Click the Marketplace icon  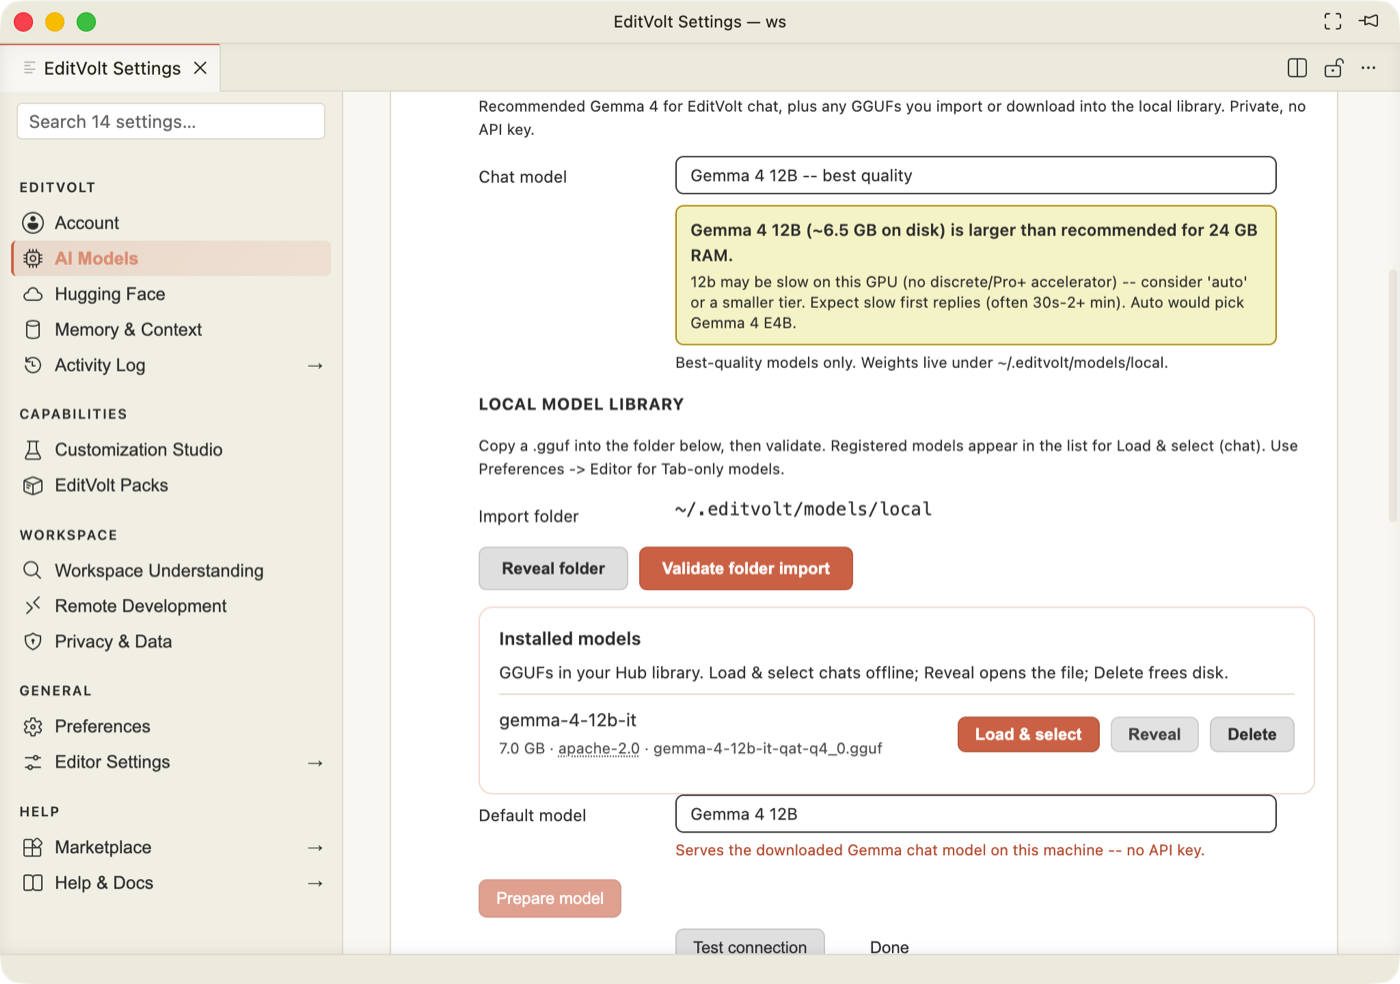(33, 847)
